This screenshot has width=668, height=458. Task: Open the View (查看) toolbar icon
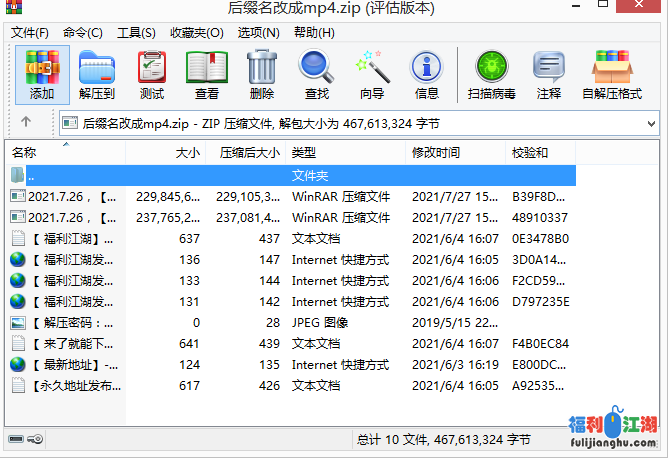coord(207,74)
